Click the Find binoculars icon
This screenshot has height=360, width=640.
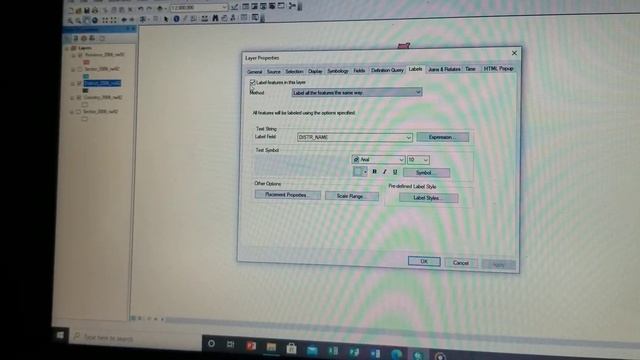point(215,18)
